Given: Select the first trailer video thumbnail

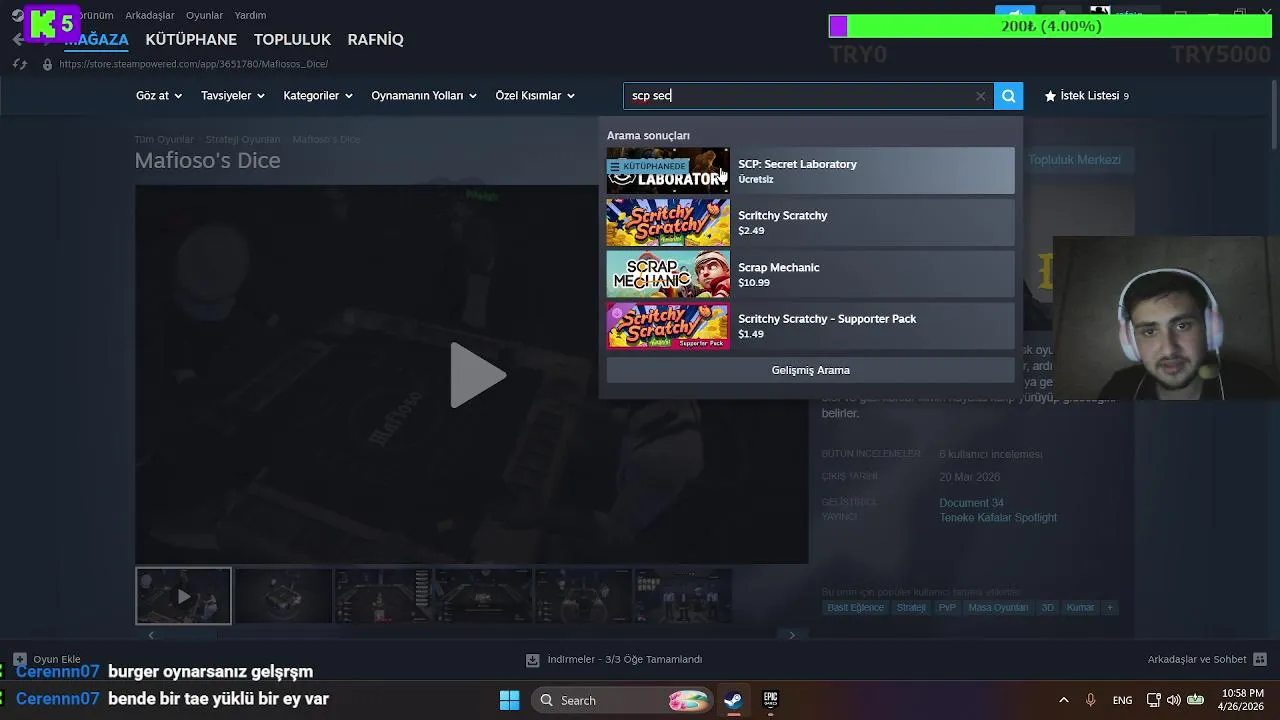Looking at the screenshot, I should pyautogui.click(x=183, y=596).
